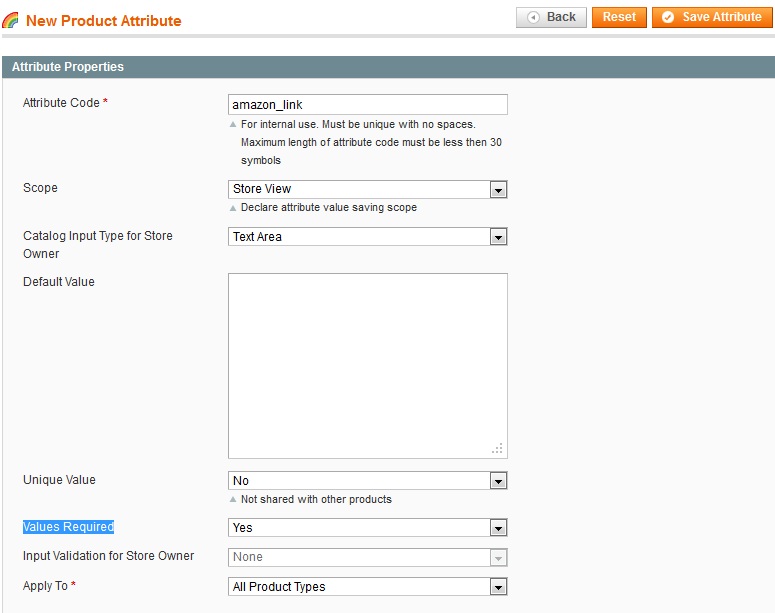Screen dimensions: 775x613
Task: Click the highlighted Values Required label
Action: coord(68,527)
